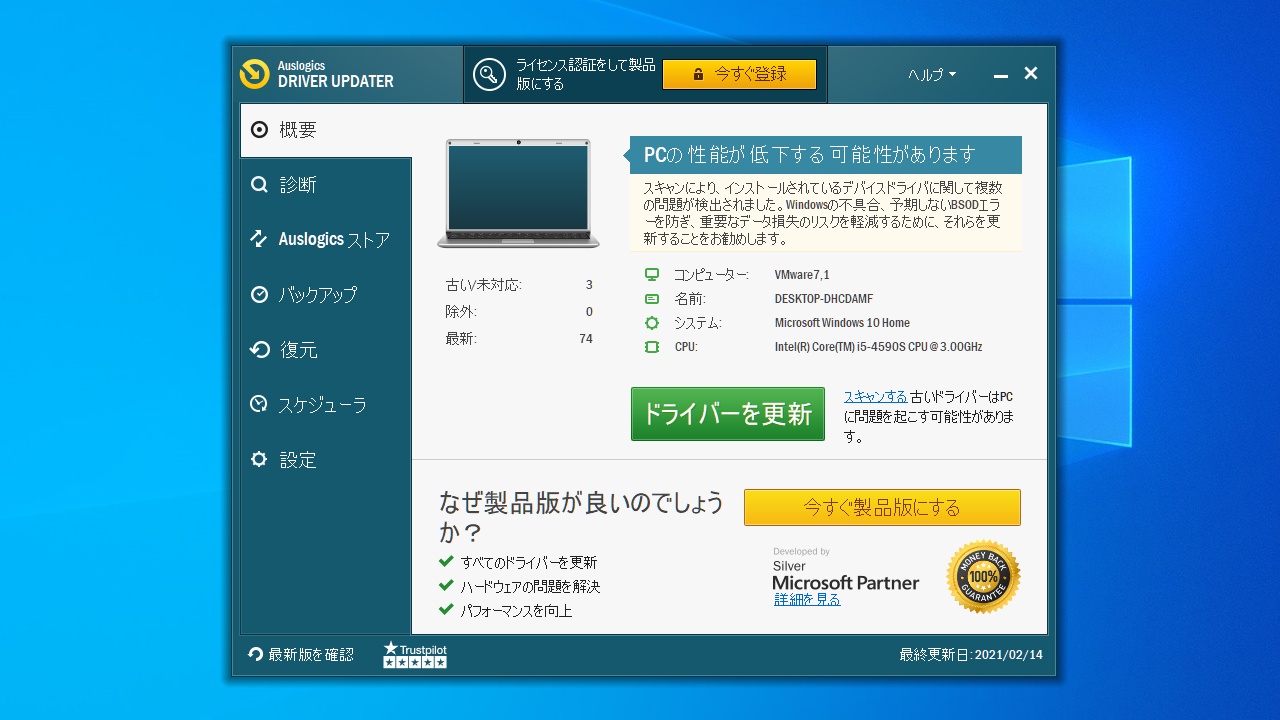Viewport: 1280px width, 720px height.
Task: Click the コンピューター monitor icon
Action: (652, 275)
